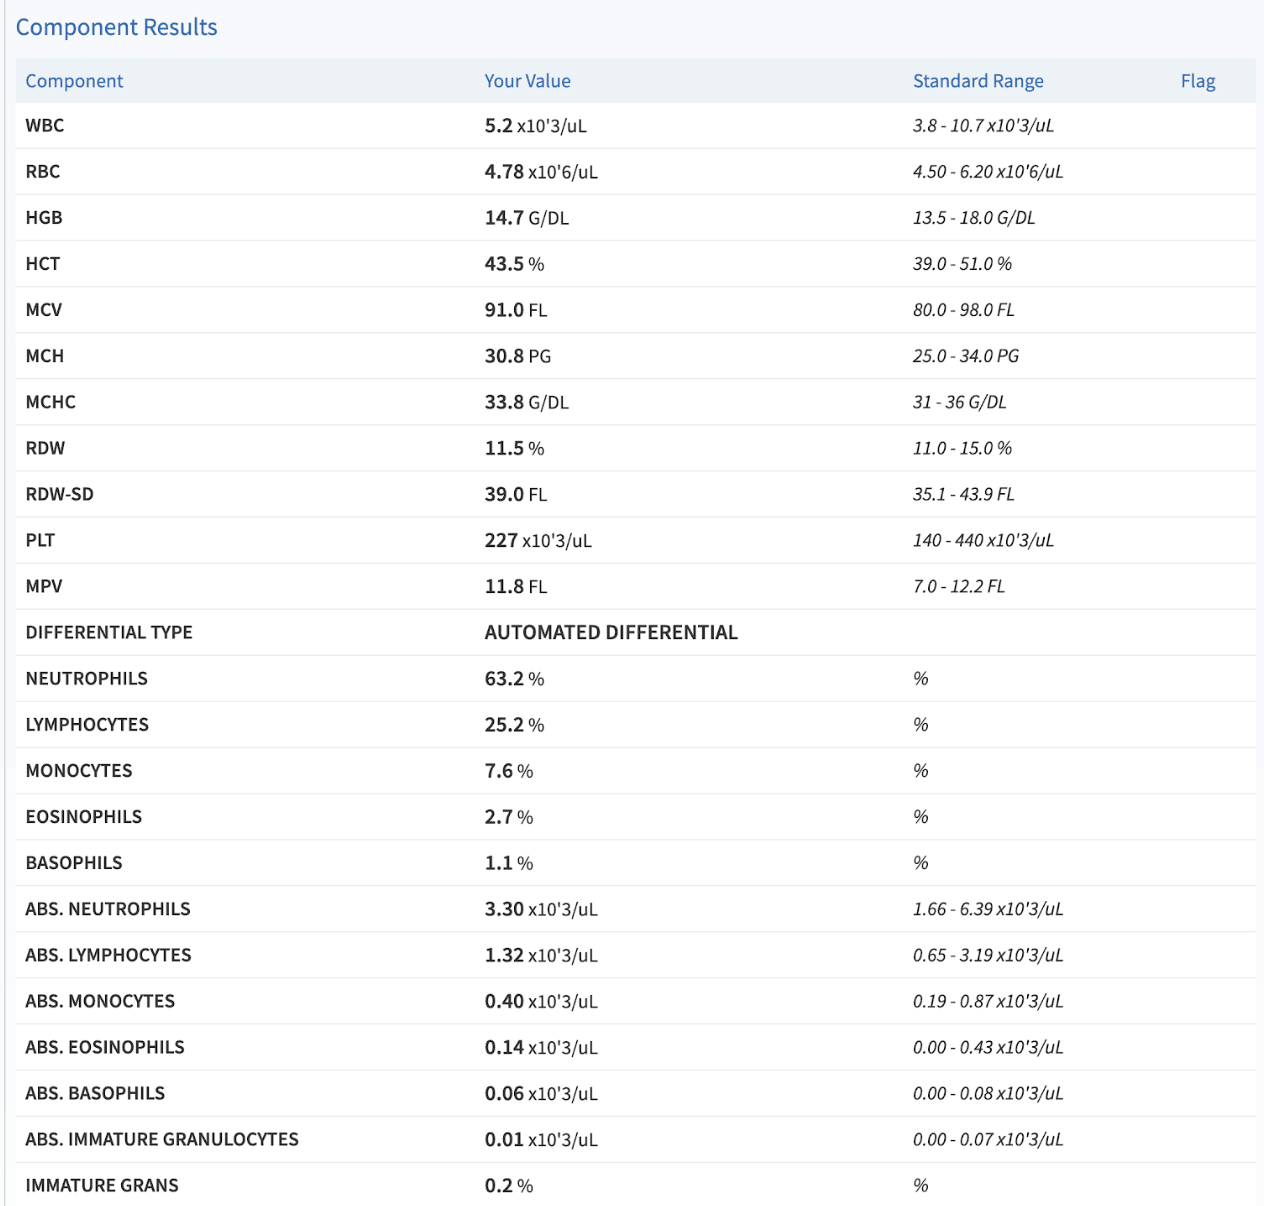
Task: Click the IMMATURE GRANS value 0.2 %
Action: 509,1184
